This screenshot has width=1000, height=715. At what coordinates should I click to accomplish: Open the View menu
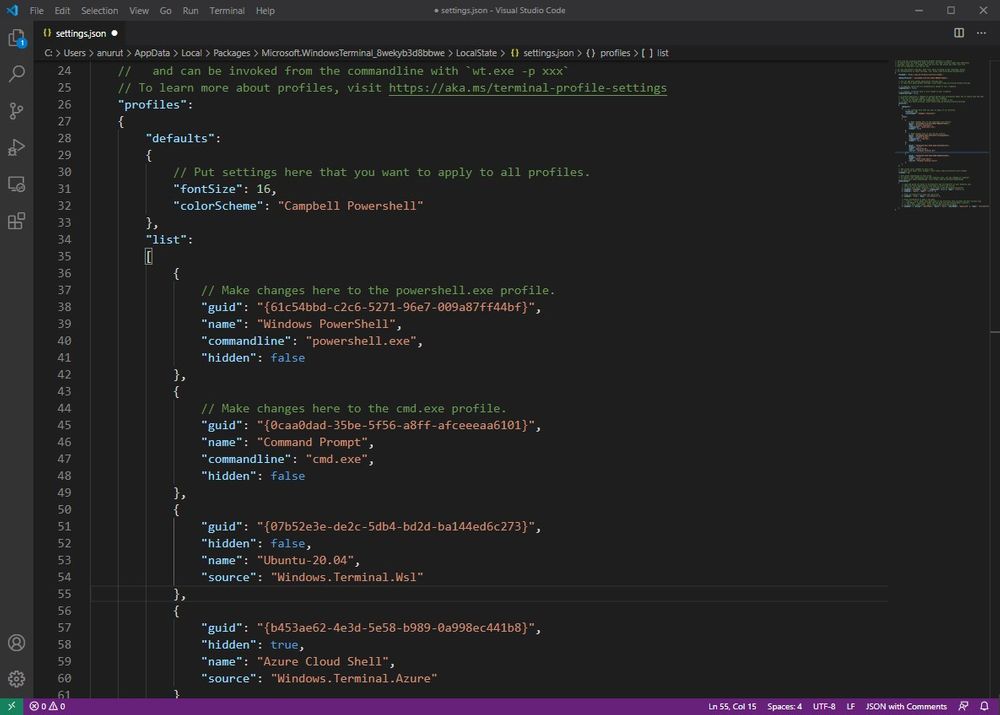click(x=138, y=10)
